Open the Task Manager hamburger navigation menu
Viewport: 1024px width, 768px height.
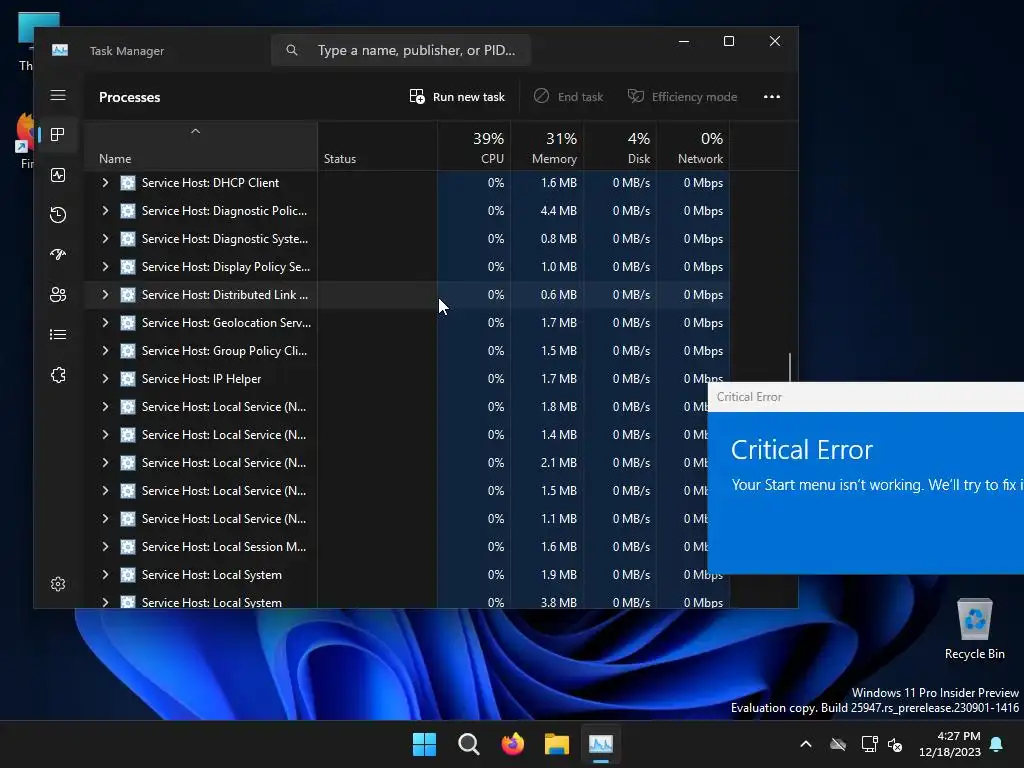(58, 95)
